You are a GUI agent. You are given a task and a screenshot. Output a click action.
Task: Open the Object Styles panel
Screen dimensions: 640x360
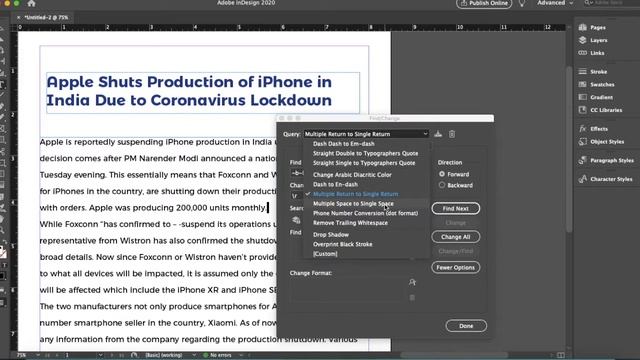(601, 142)
